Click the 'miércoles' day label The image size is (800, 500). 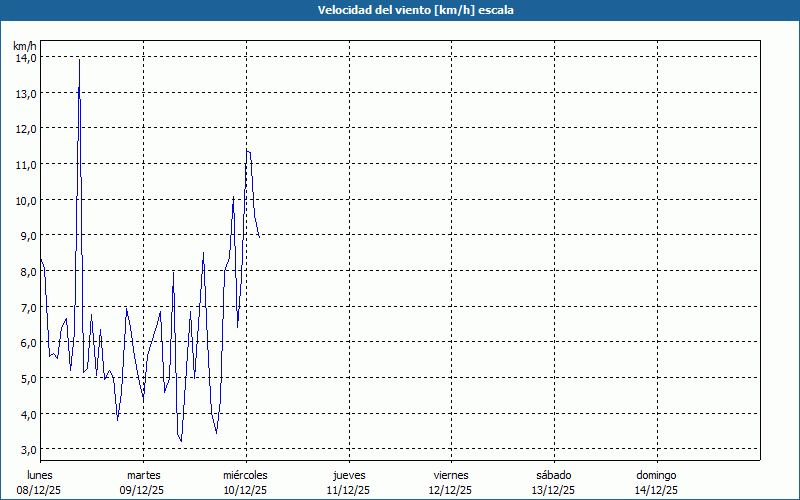[x=245, y=475]
